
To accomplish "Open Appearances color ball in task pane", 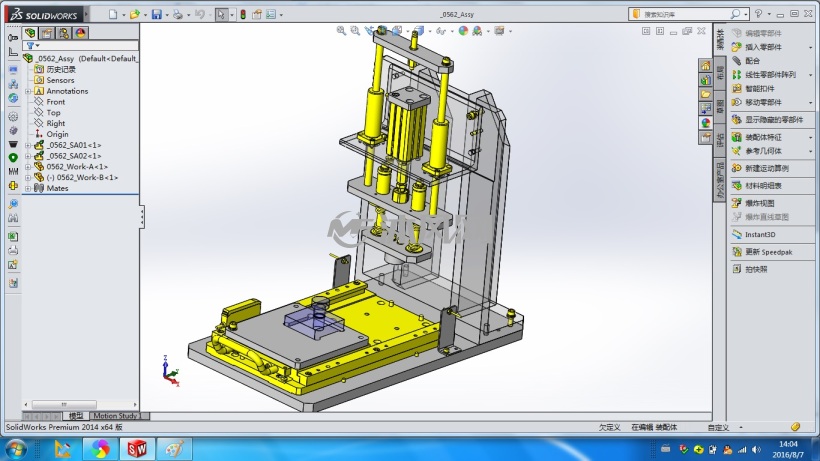I will point(706,123).
